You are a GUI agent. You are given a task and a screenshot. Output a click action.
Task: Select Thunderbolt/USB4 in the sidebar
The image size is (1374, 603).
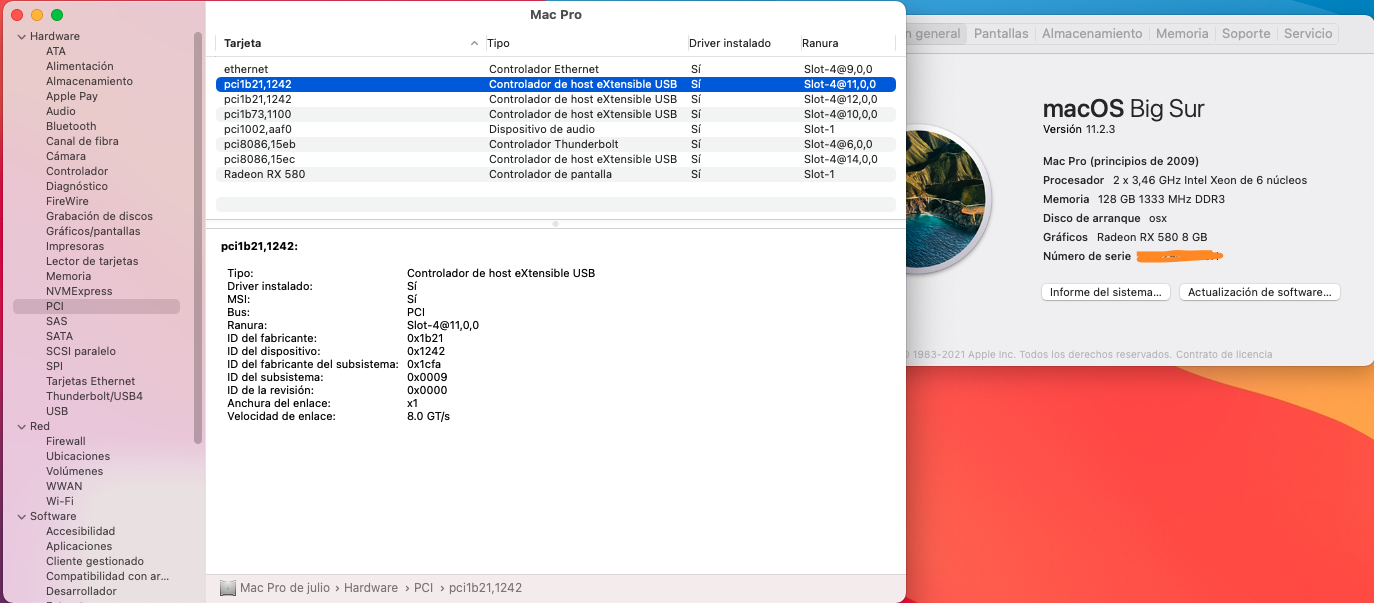(x=94, y=396)
